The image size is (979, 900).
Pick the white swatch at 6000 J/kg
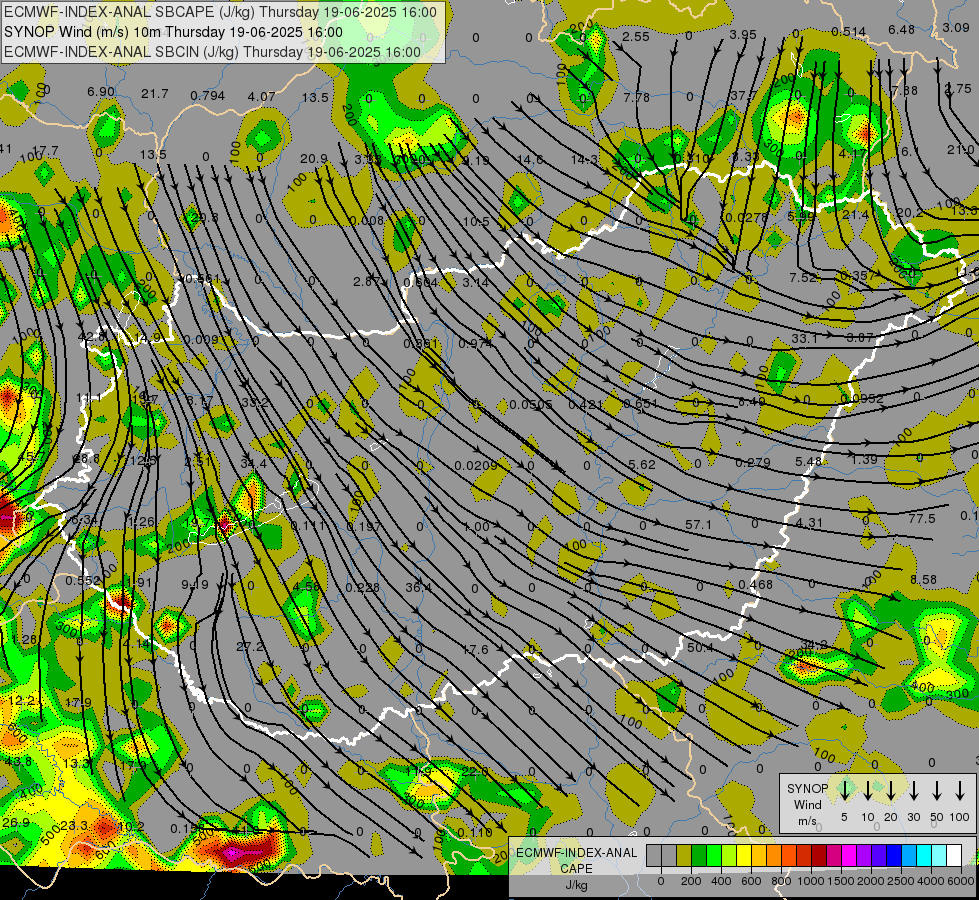(953, 855)
